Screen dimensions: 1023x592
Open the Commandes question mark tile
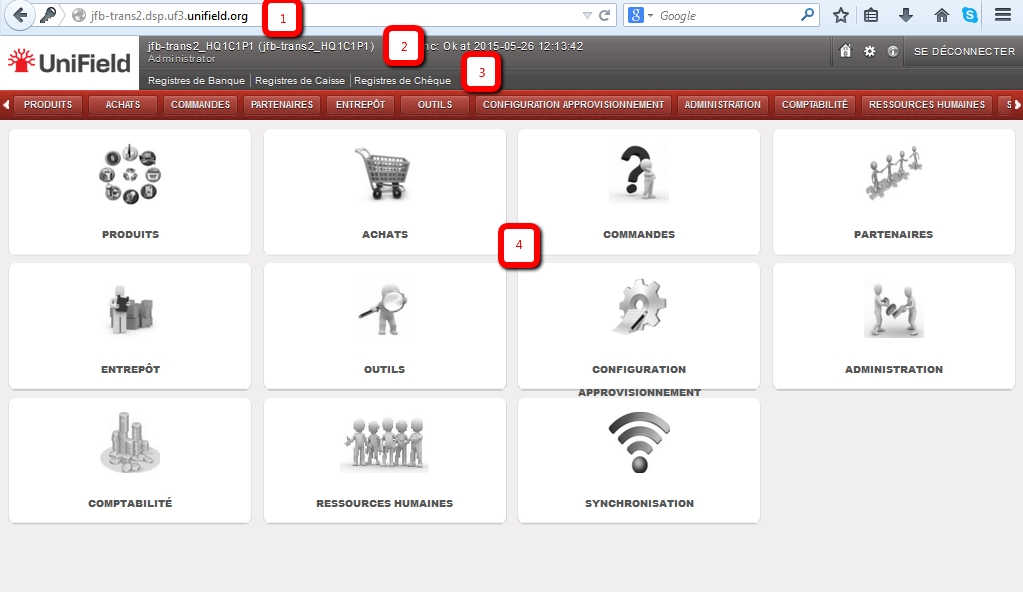tap(639, 191)
